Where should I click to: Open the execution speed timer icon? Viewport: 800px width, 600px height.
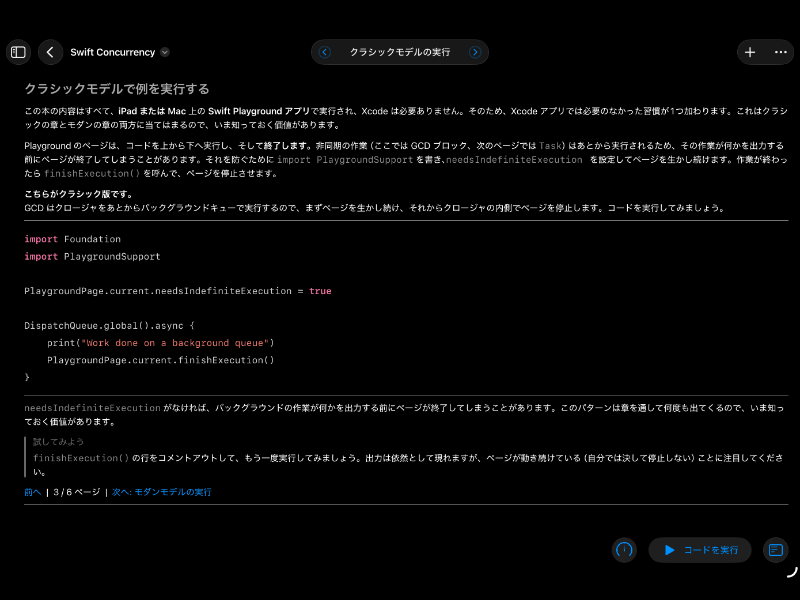pyautogui.click(x=624, y=550)
